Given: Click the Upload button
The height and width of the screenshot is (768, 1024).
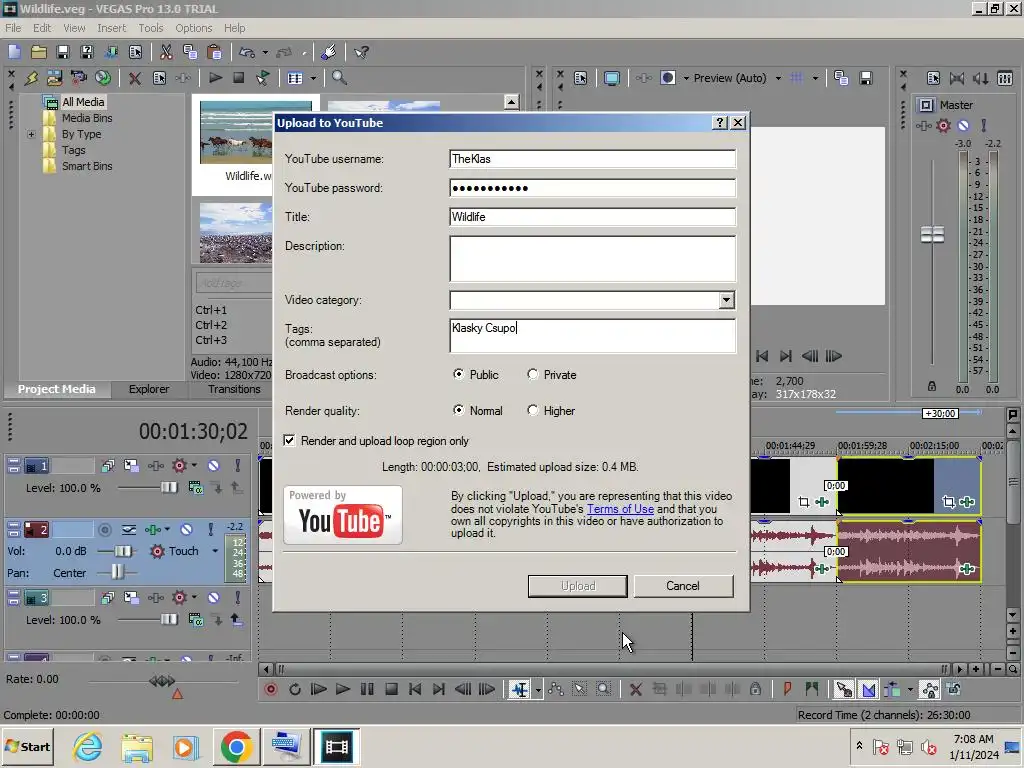Looking at the screenshot, I should pyautogui.click(x=578, y=586).
